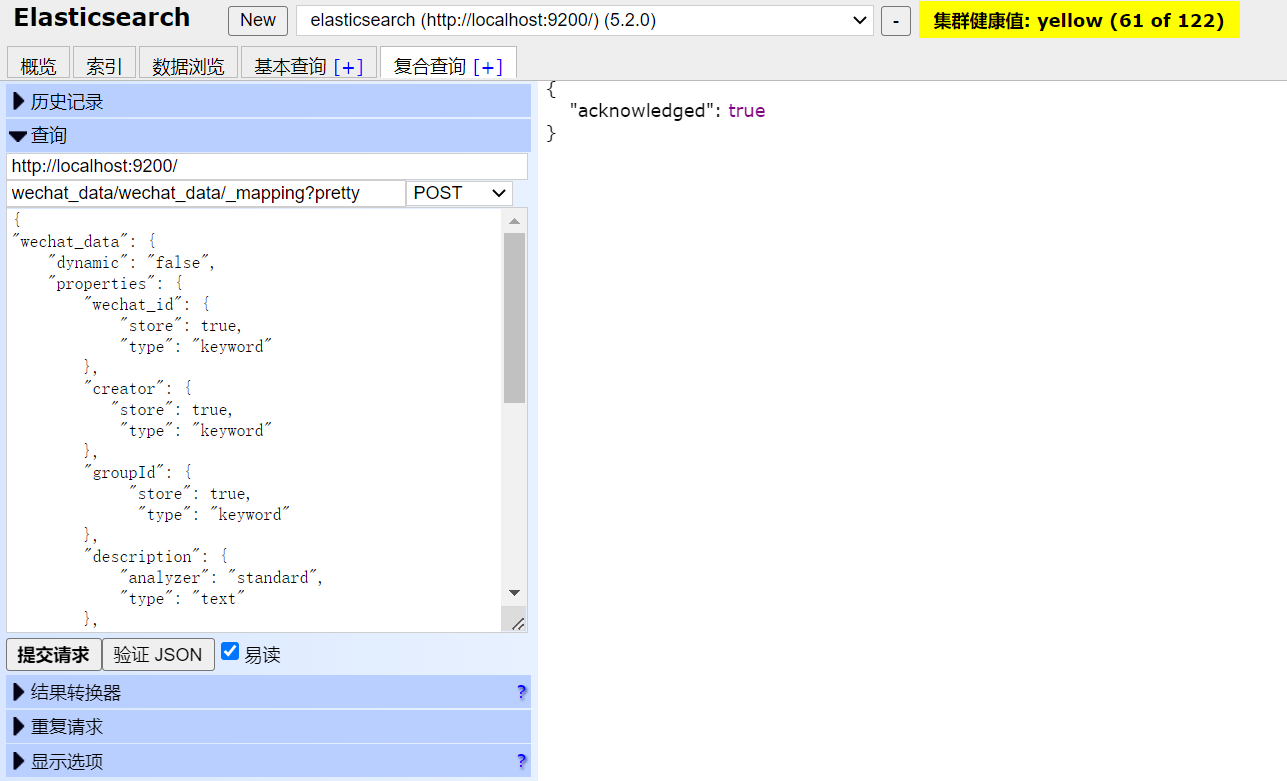Open the elasticsearch cluster selection dropdown
Viewport: 1287px width, 781px height.
click(x=585, y=20)
